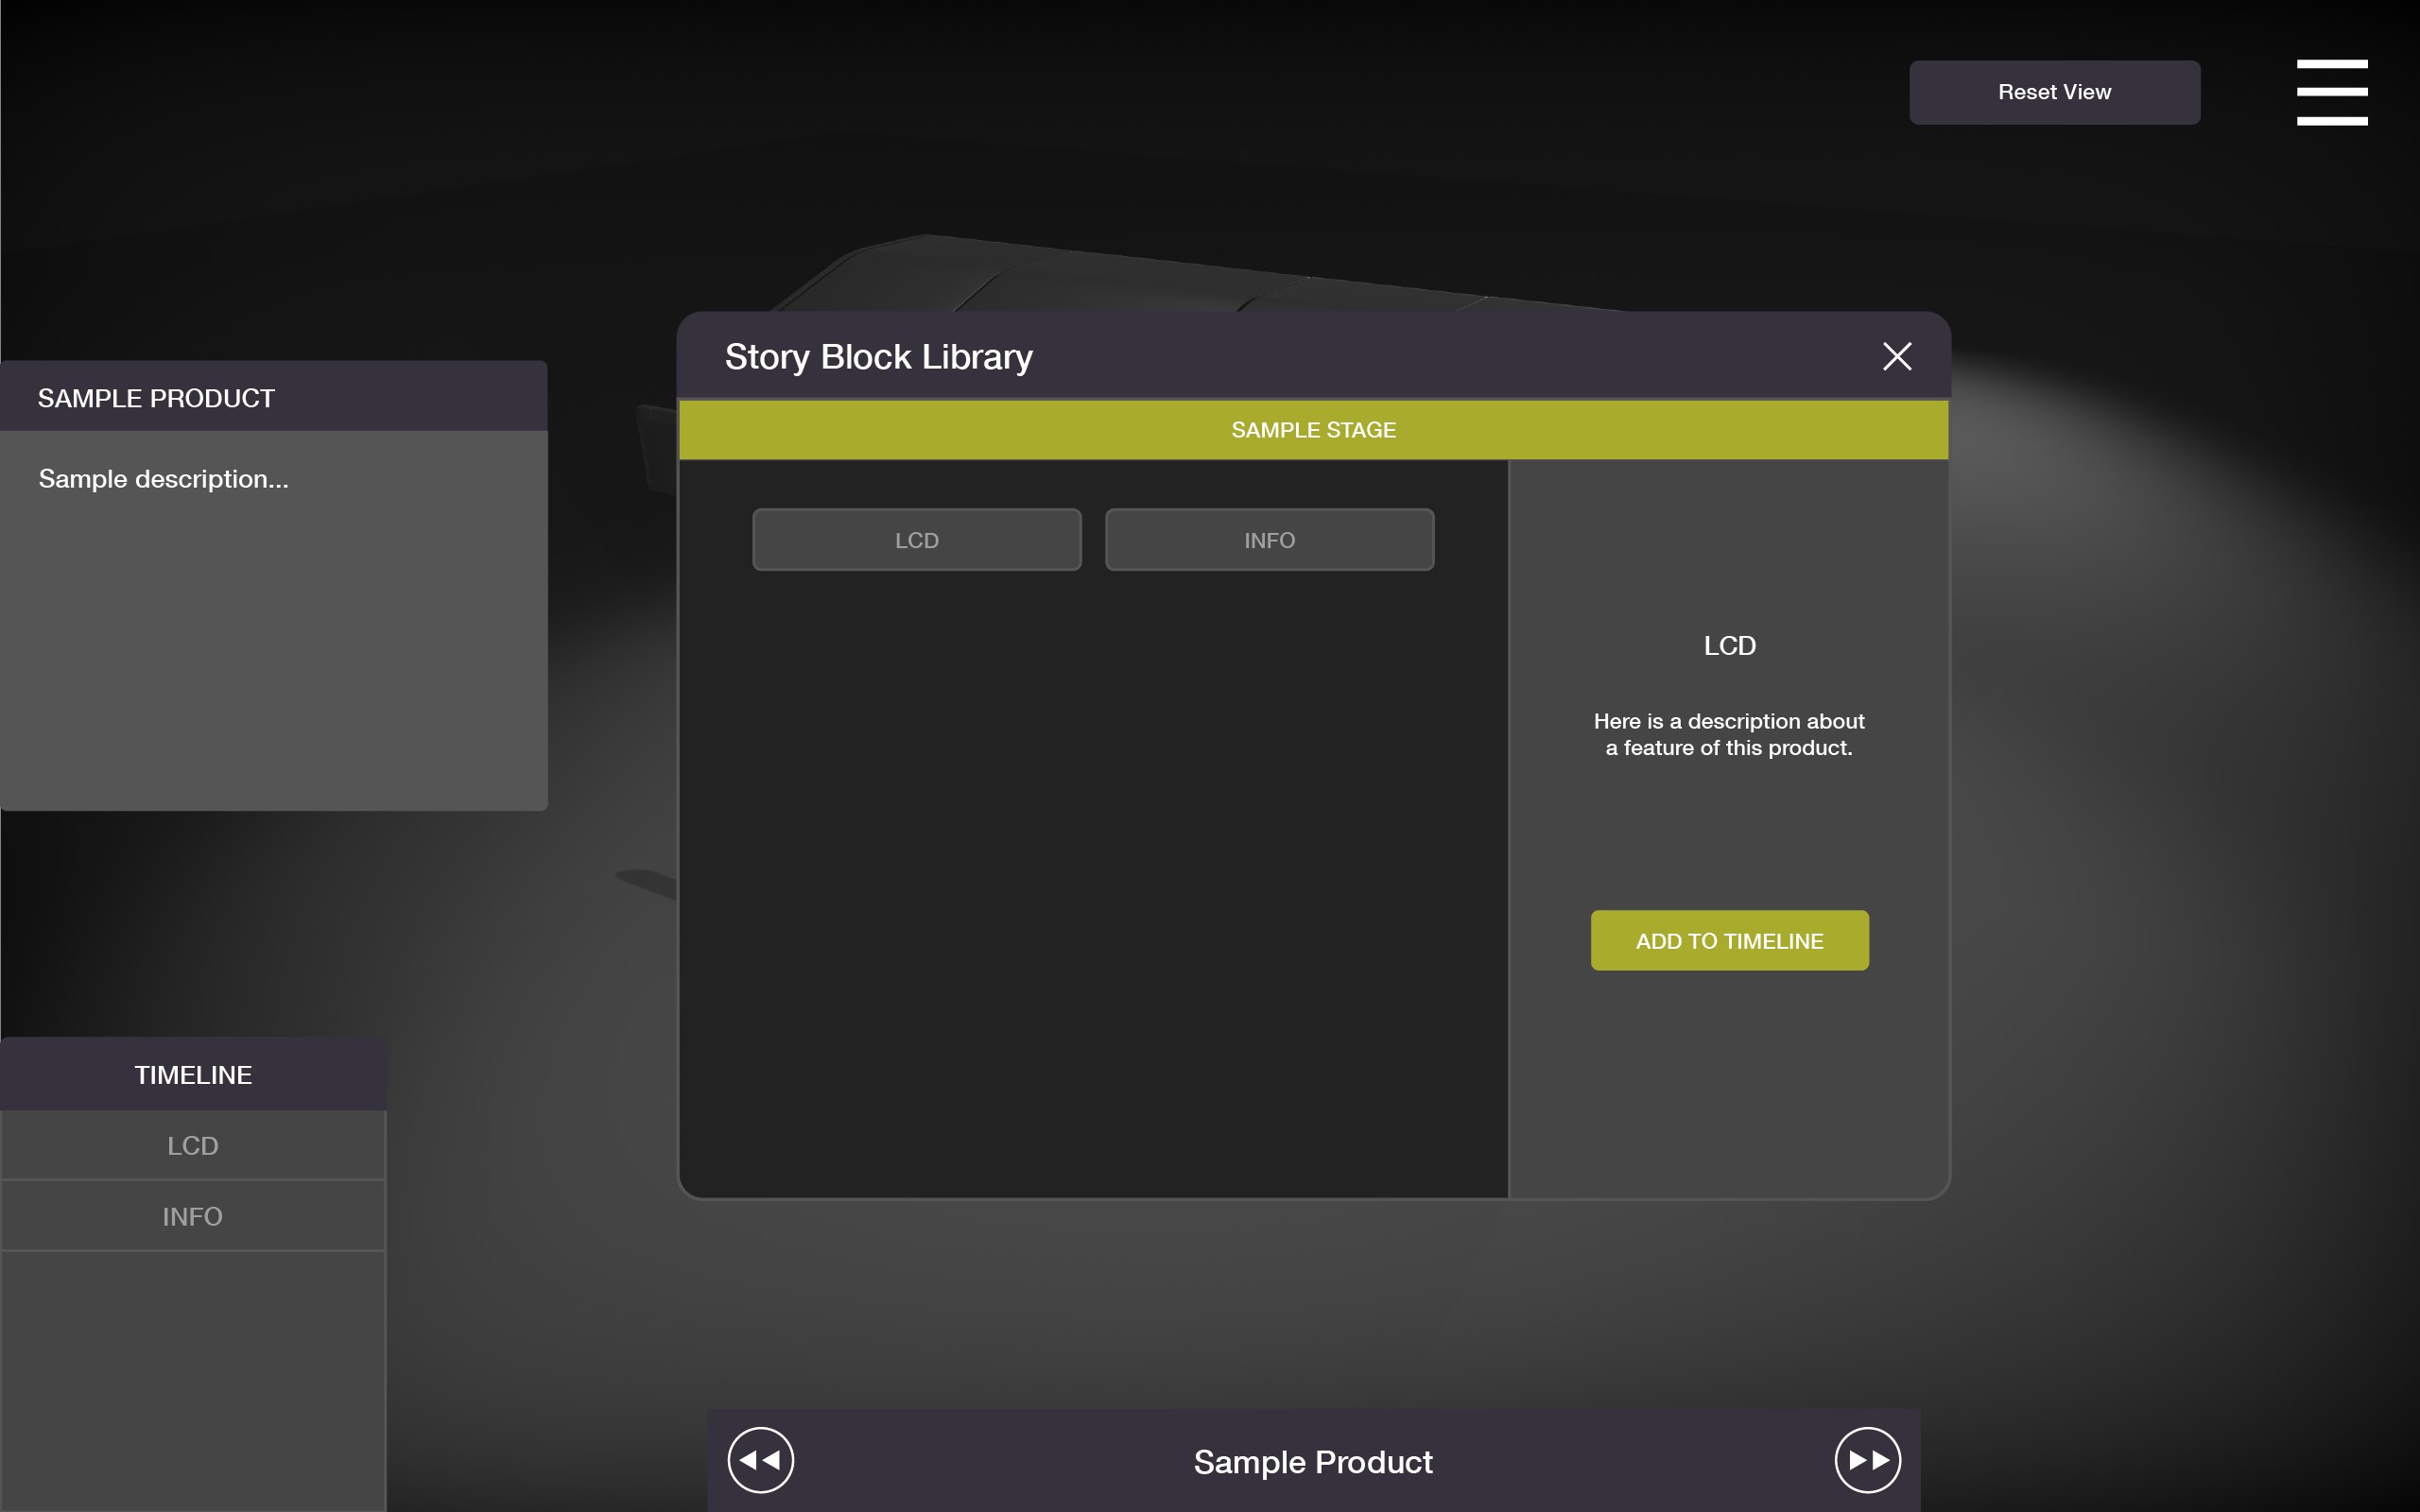Click the feature description text in detail pane
Screen dimensions: 2420x1512
pyautogui.click(x=1729, y=735)
